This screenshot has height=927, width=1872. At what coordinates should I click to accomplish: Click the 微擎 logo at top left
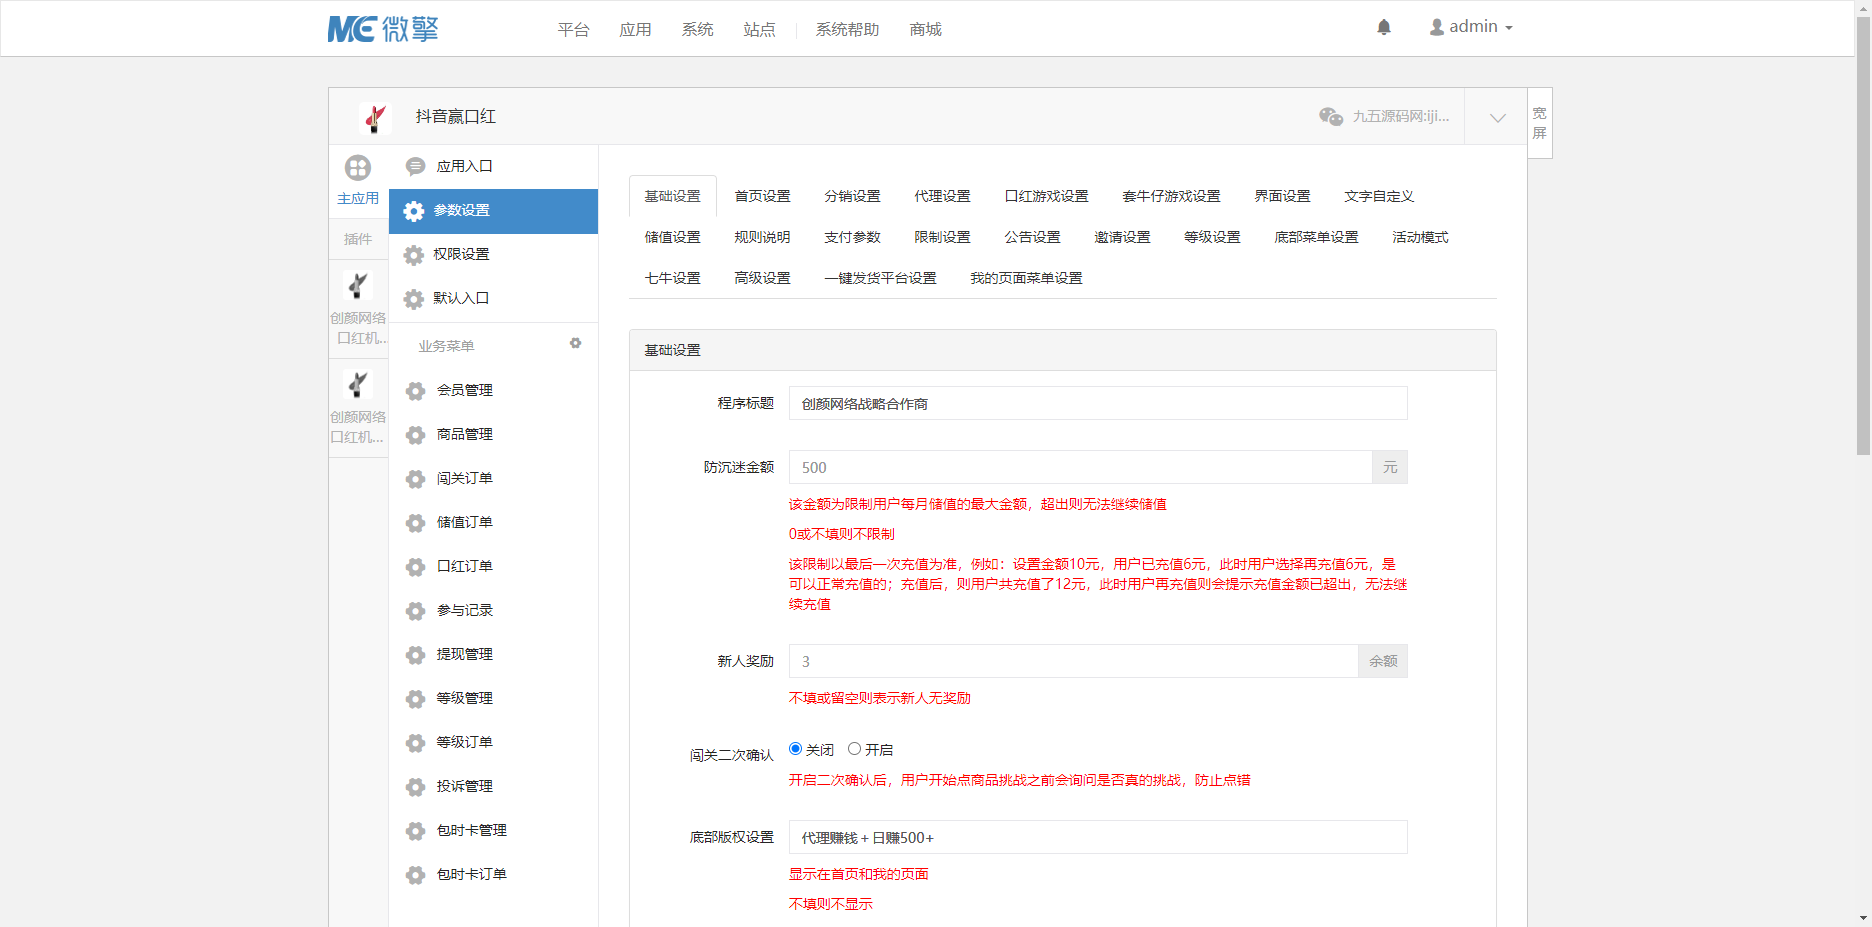pyautogui.click(x=384, y=28)
